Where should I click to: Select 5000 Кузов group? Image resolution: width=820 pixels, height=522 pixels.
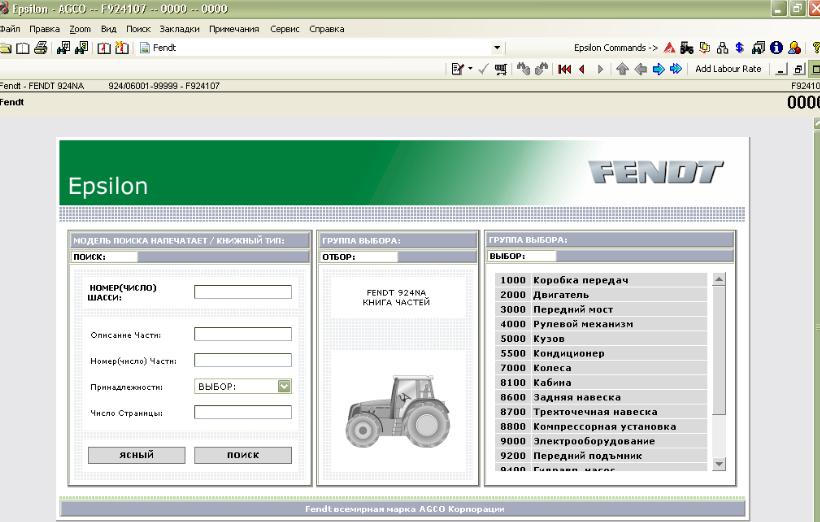(x=601, y=339)
